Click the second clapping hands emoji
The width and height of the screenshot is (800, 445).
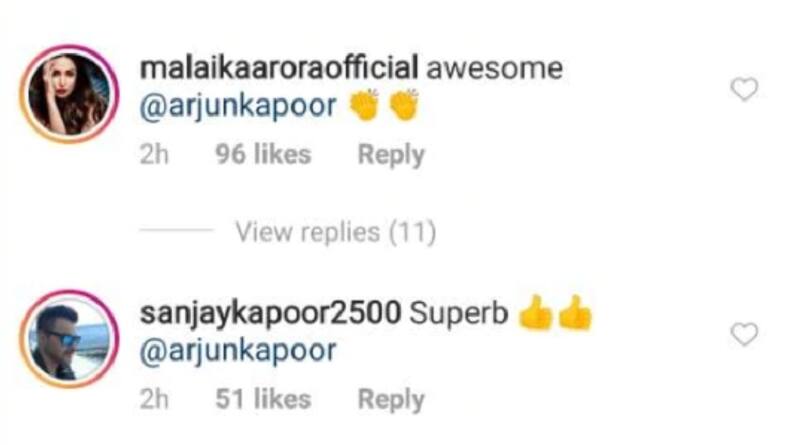pos(404,105)
